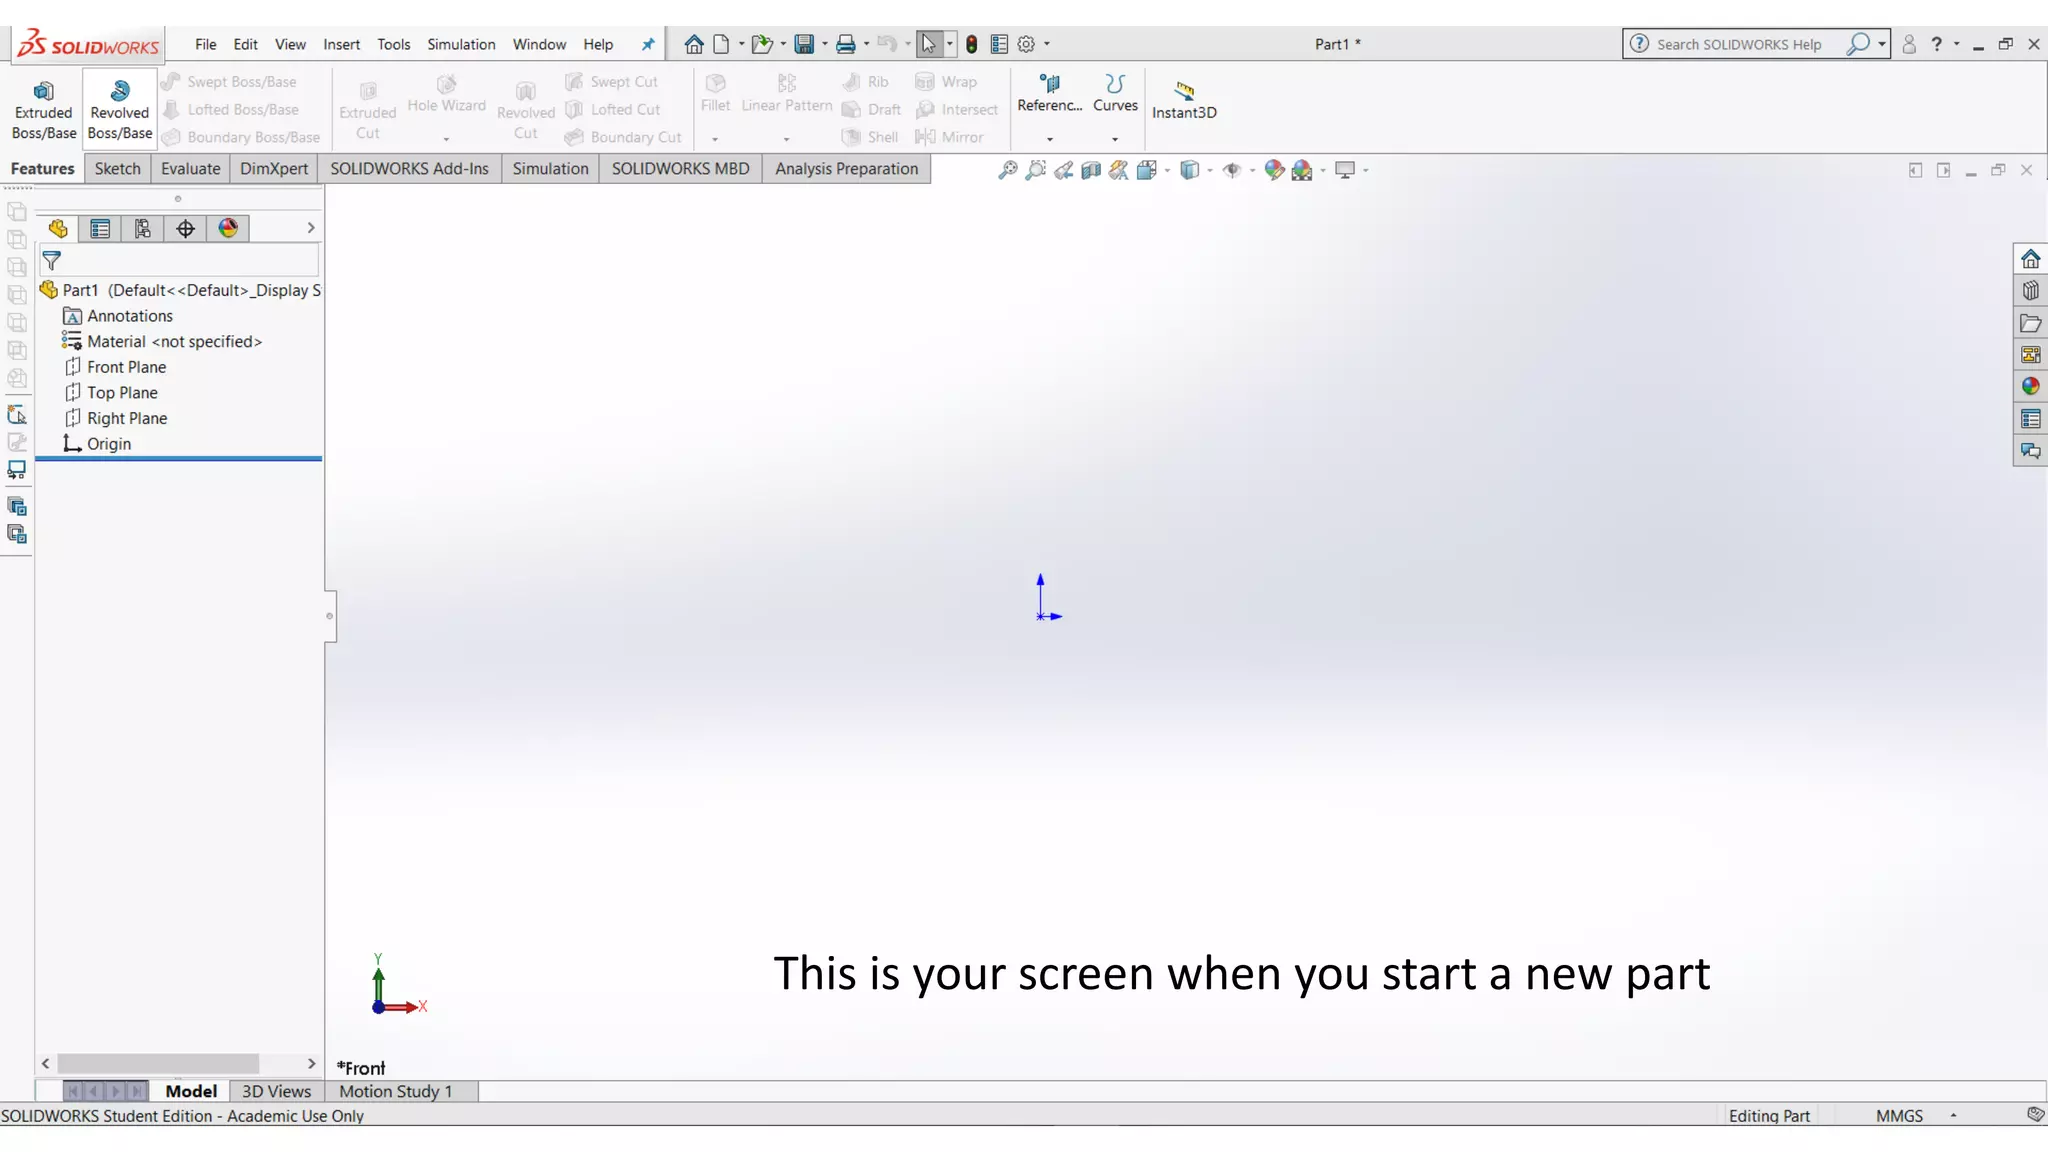Expand the Reference Geometry dropdown arrow
The width and height of the screenshot is (2048, 1152).
(1049, 139)
